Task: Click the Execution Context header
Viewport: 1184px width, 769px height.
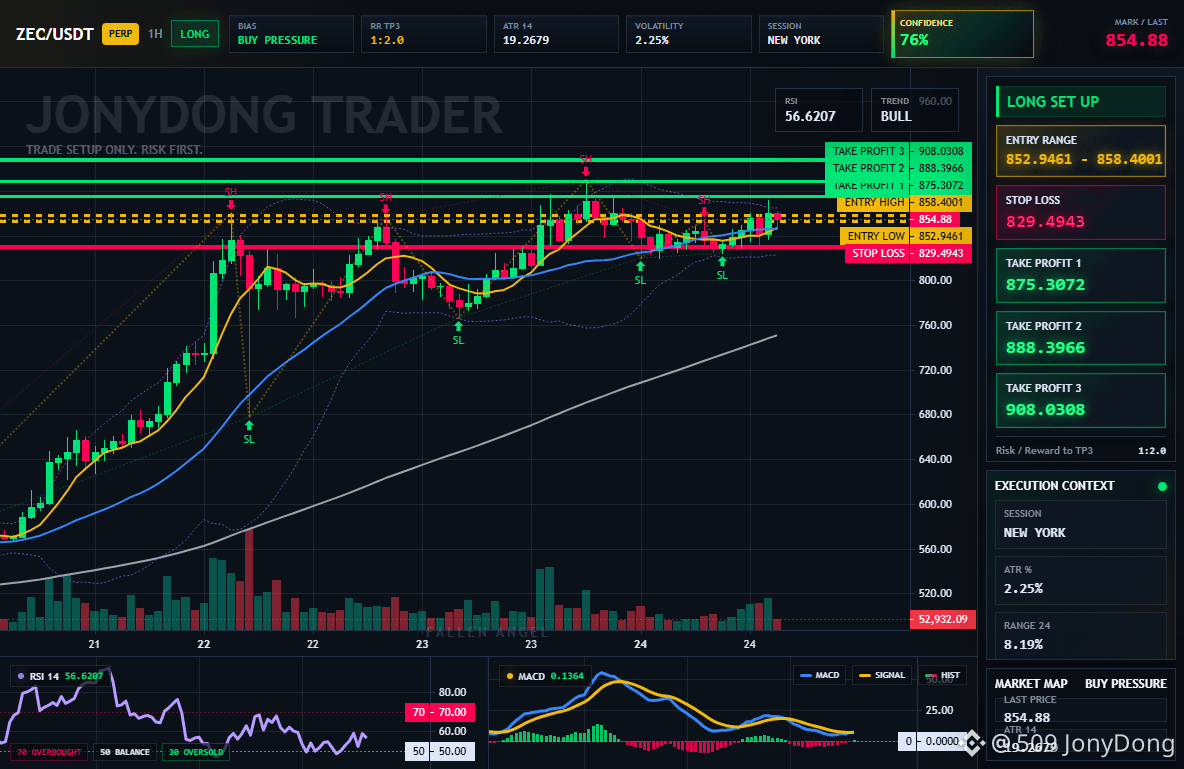Action: pyautogui.click(x=1054, y=486)
